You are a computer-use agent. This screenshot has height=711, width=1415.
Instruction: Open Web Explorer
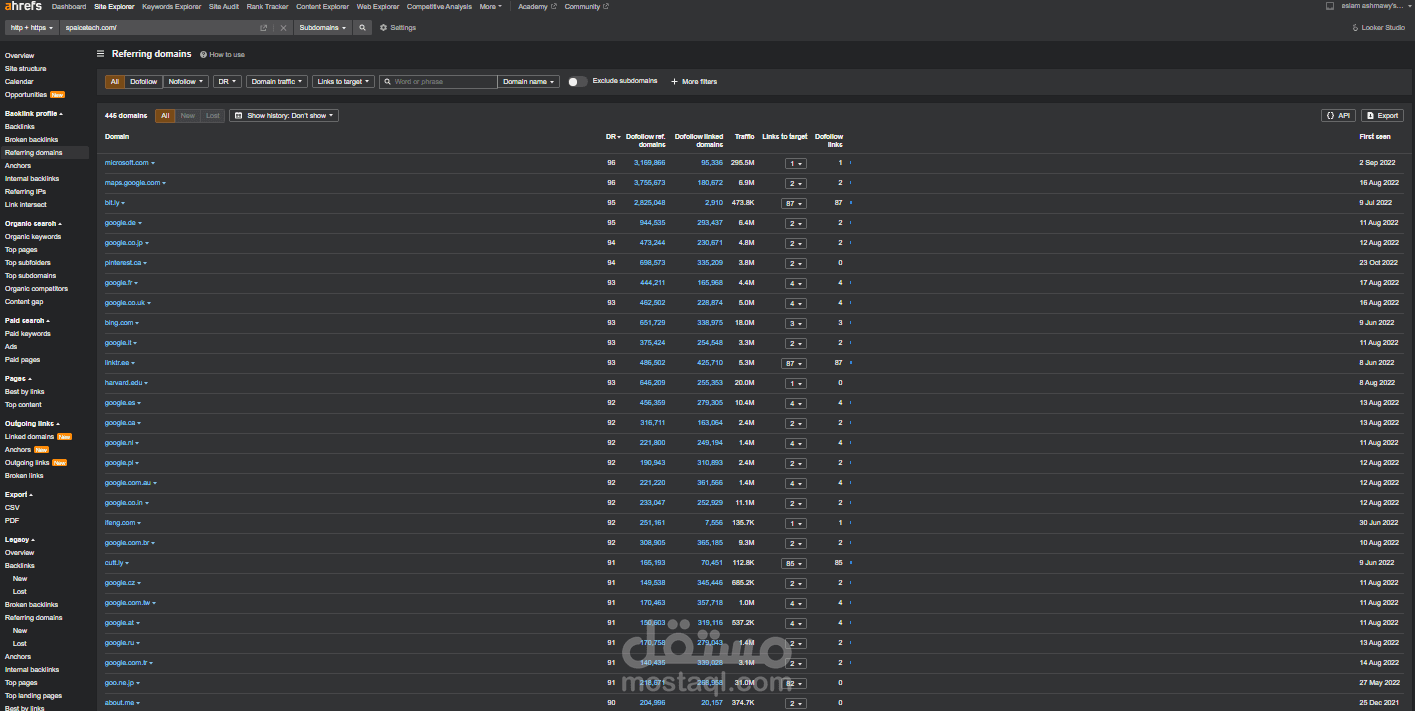pos(378,6)
